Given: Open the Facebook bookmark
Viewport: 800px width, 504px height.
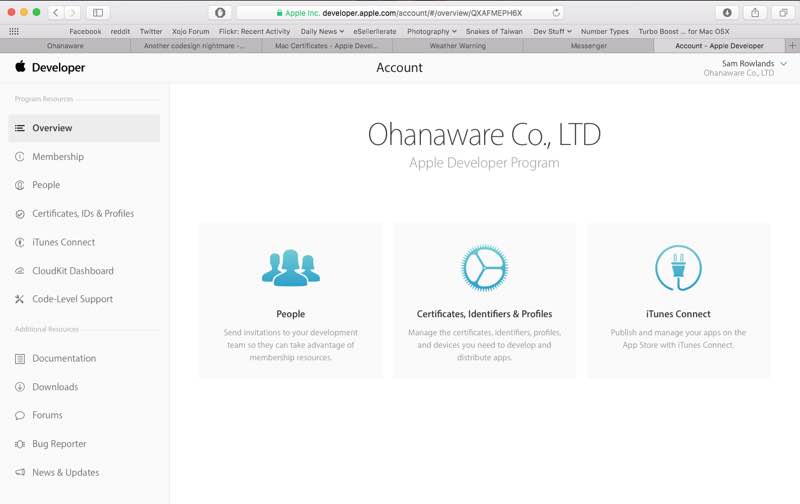Looking at the screenshot, I should 85,31.
